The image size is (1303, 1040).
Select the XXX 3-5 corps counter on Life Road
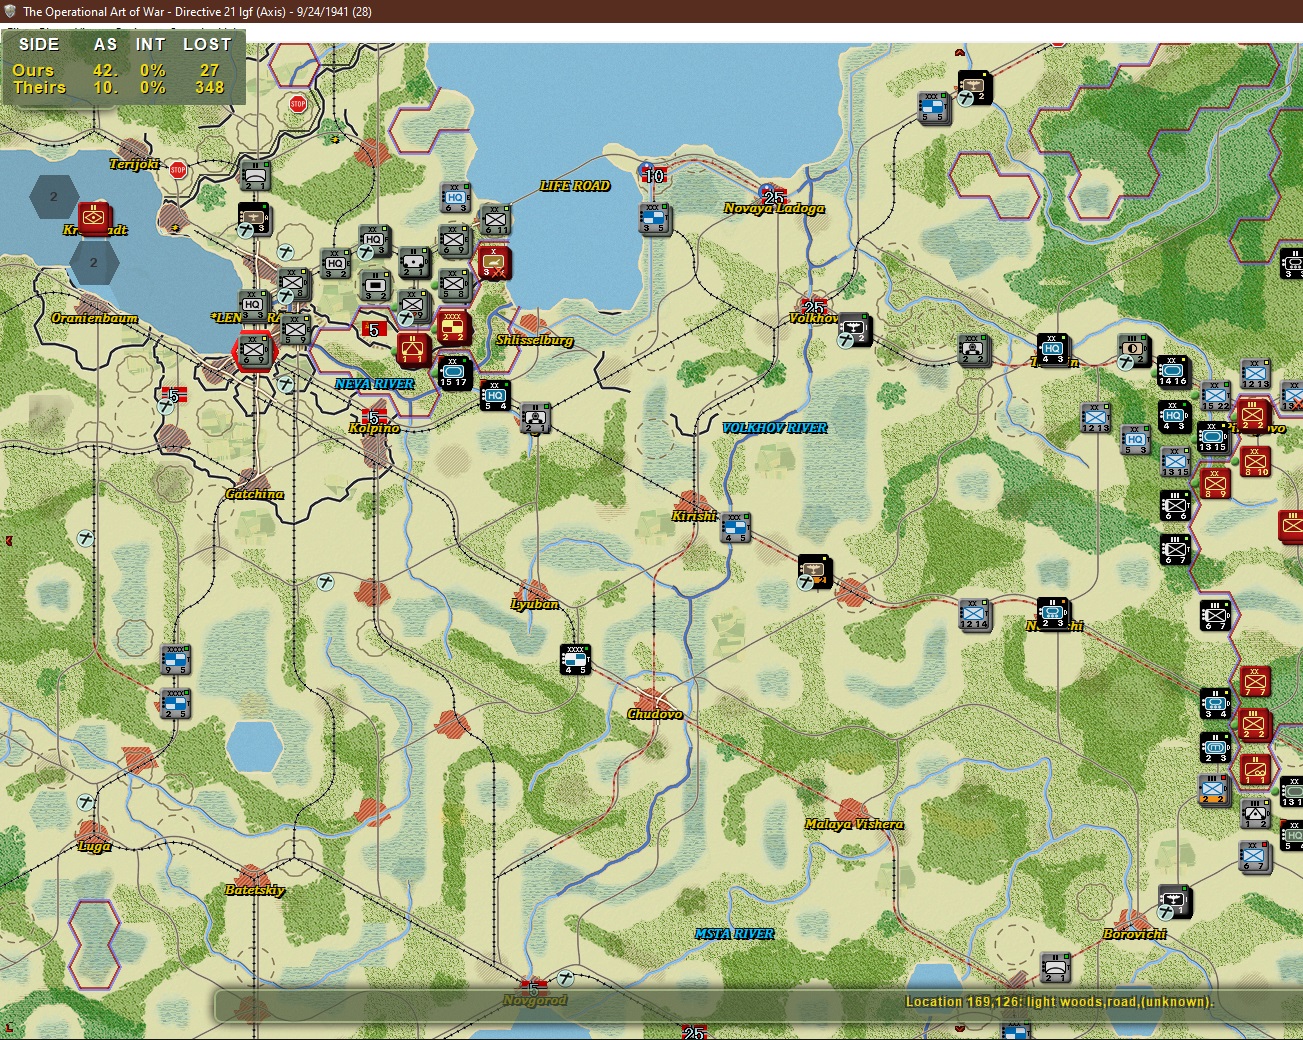point(654,217)
